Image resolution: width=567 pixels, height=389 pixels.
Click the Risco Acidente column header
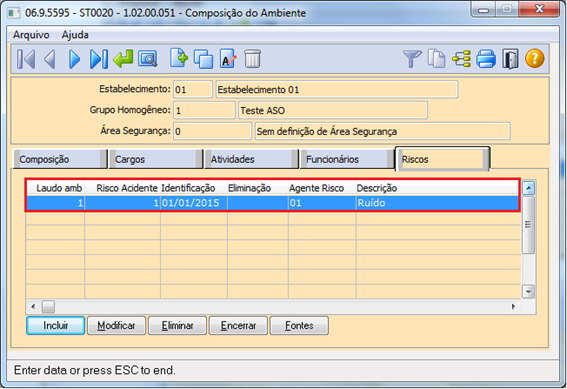pyautogui.click(x=123, y=188)
